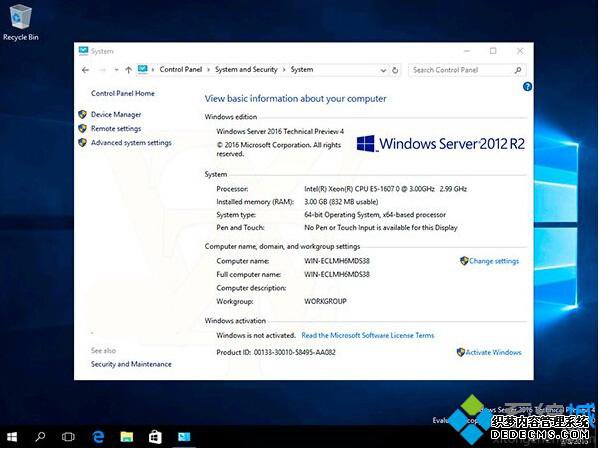Open the Store from taskbar
The width and height of the screenshot is (600, 449).
pyautogui.click(x=155, y=437)
